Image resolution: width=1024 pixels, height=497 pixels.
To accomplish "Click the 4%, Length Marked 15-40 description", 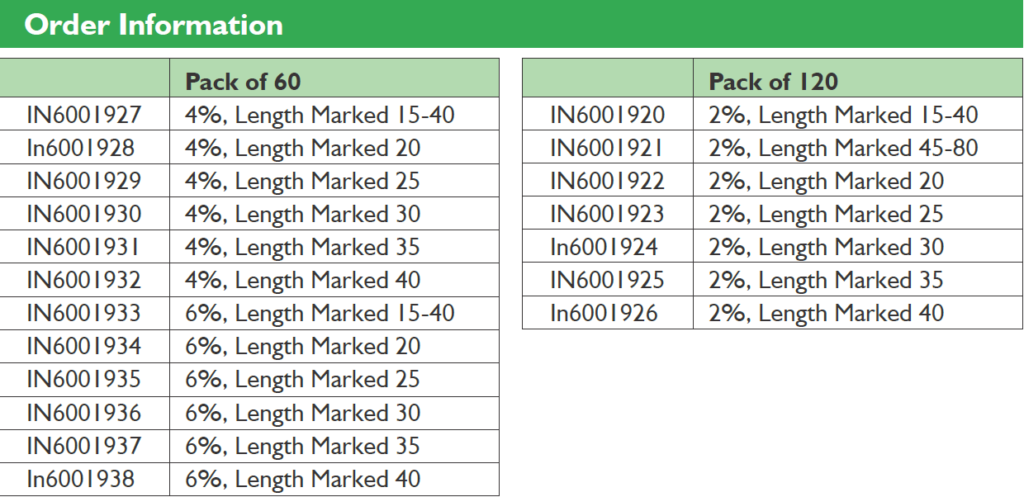I will (x=320, y=115).
